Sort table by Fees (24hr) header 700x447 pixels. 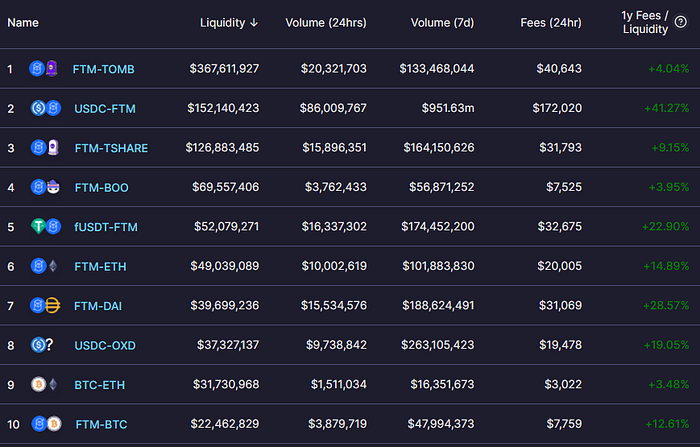click(551, 23)
